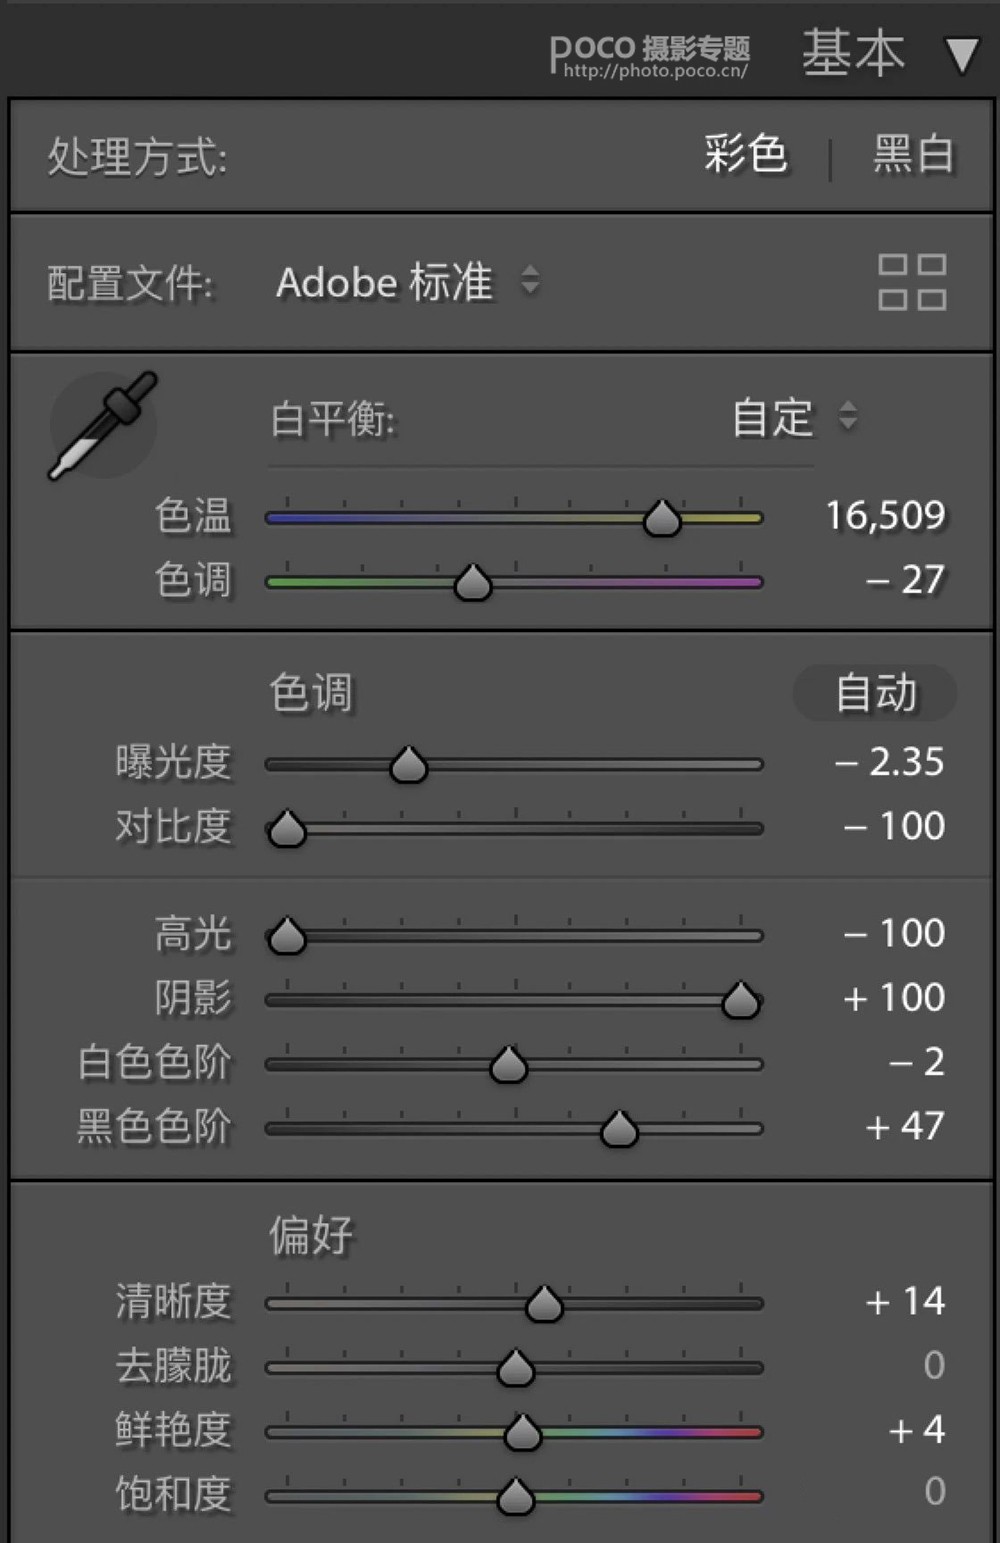The image size is (1000, 1543).
Task: Click the 色调 tint slider handle
Action: (473, 583)
